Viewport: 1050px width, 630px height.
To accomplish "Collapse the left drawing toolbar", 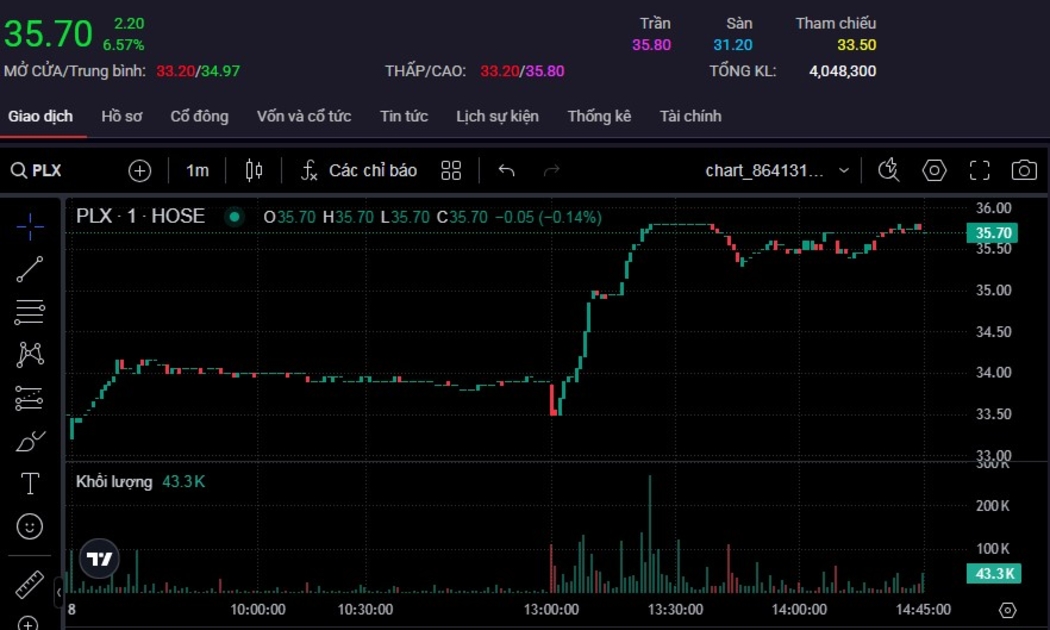I will tap(59, 592).
